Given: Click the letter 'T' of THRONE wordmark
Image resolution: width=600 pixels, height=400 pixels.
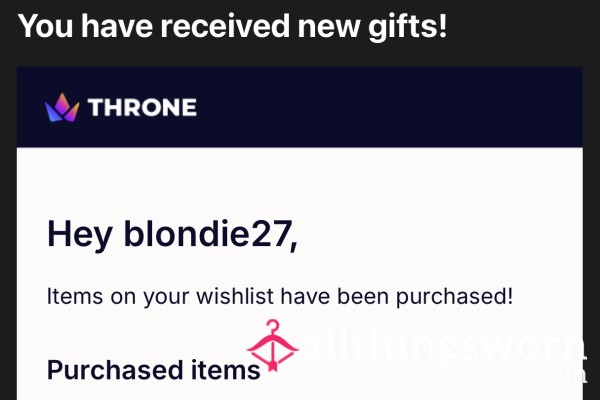Looking at the screenshot, I should (x=96, y=107).
